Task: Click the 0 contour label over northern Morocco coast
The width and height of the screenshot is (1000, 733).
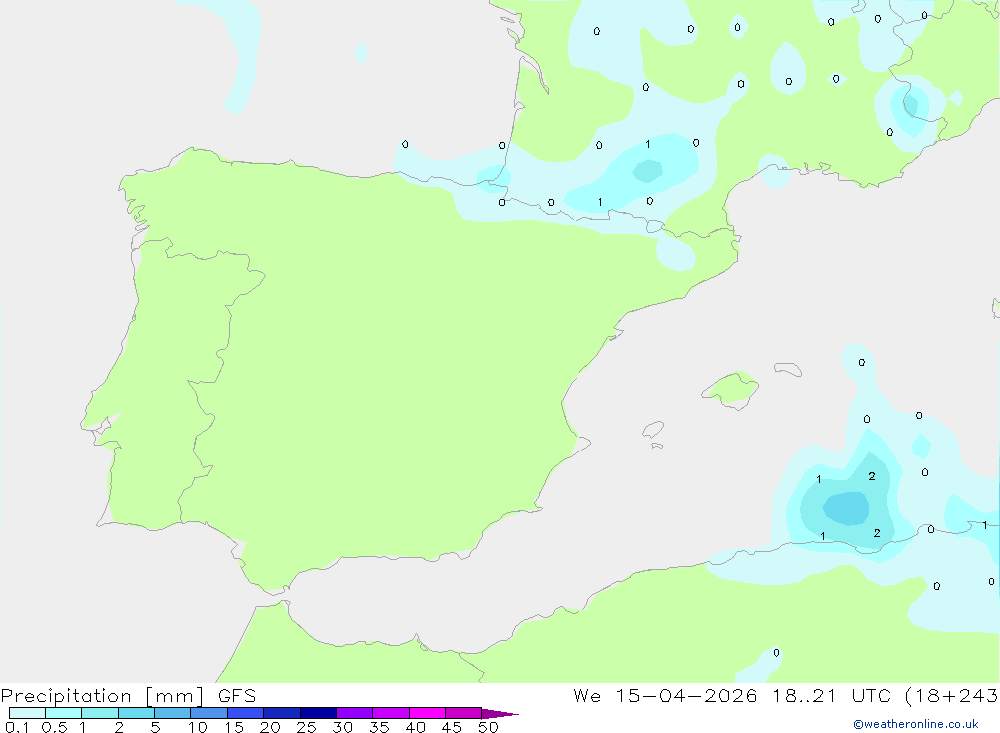Action: point(776,653)
